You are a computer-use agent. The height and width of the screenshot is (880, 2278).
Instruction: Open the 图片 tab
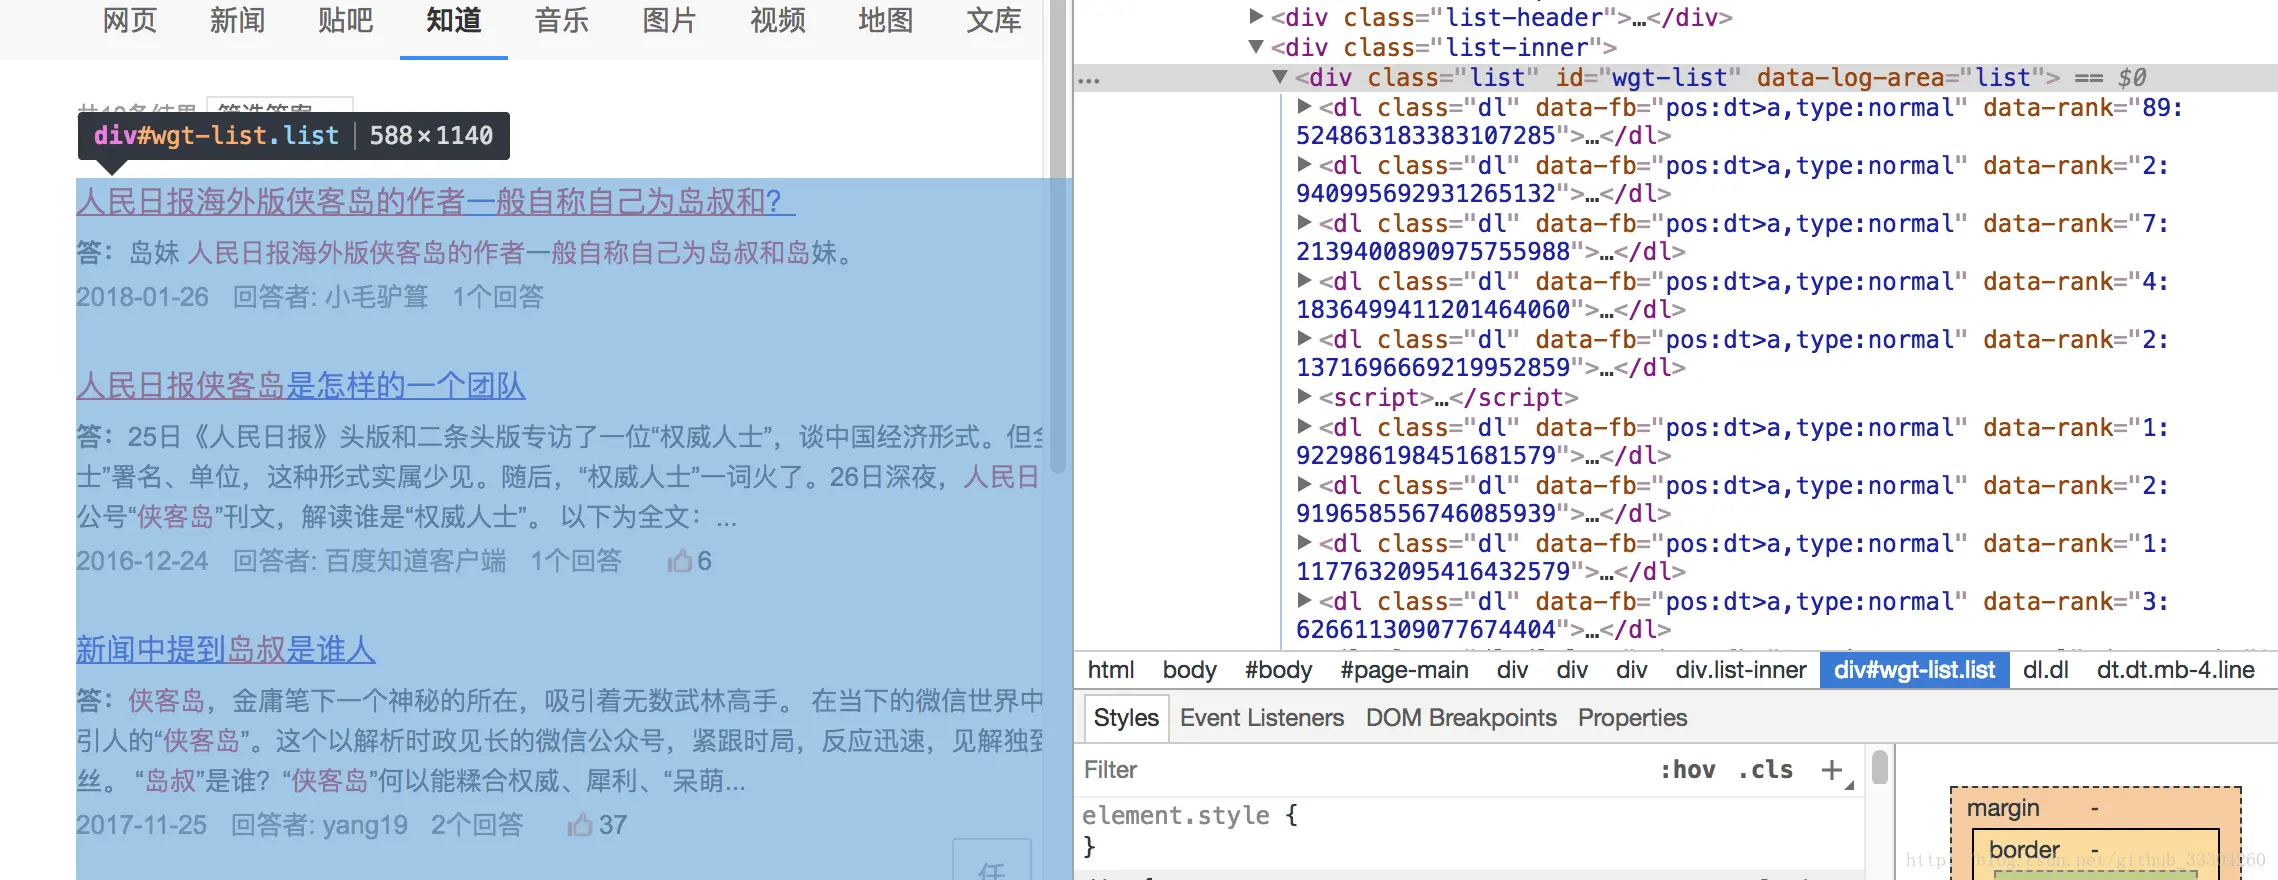[670, 20]
